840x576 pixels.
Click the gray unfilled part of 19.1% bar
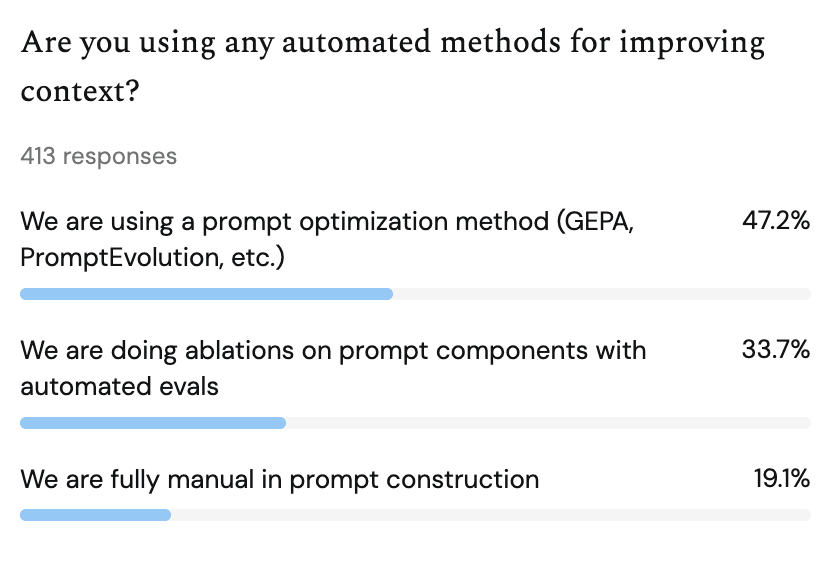click(490, 515)
